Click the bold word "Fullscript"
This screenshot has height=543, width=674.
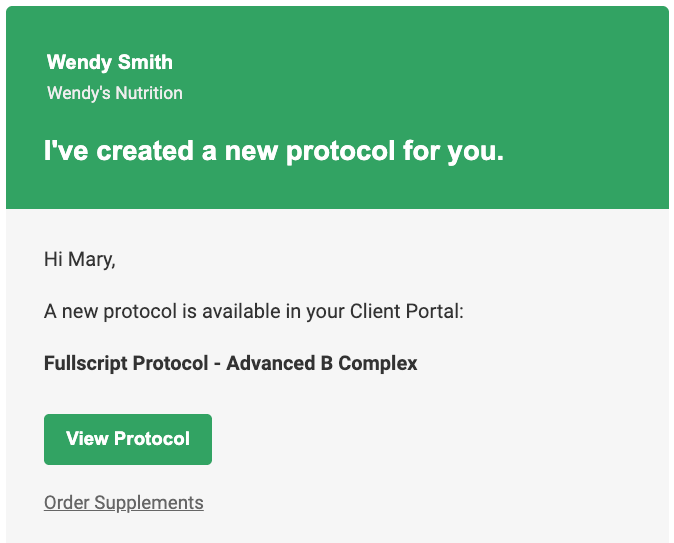coord(85,363)
